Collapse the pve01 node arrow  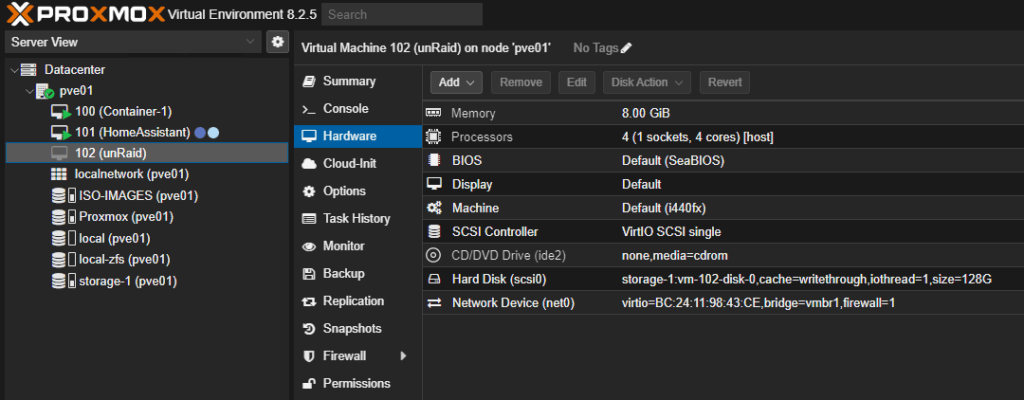click(x=29, y=91)
